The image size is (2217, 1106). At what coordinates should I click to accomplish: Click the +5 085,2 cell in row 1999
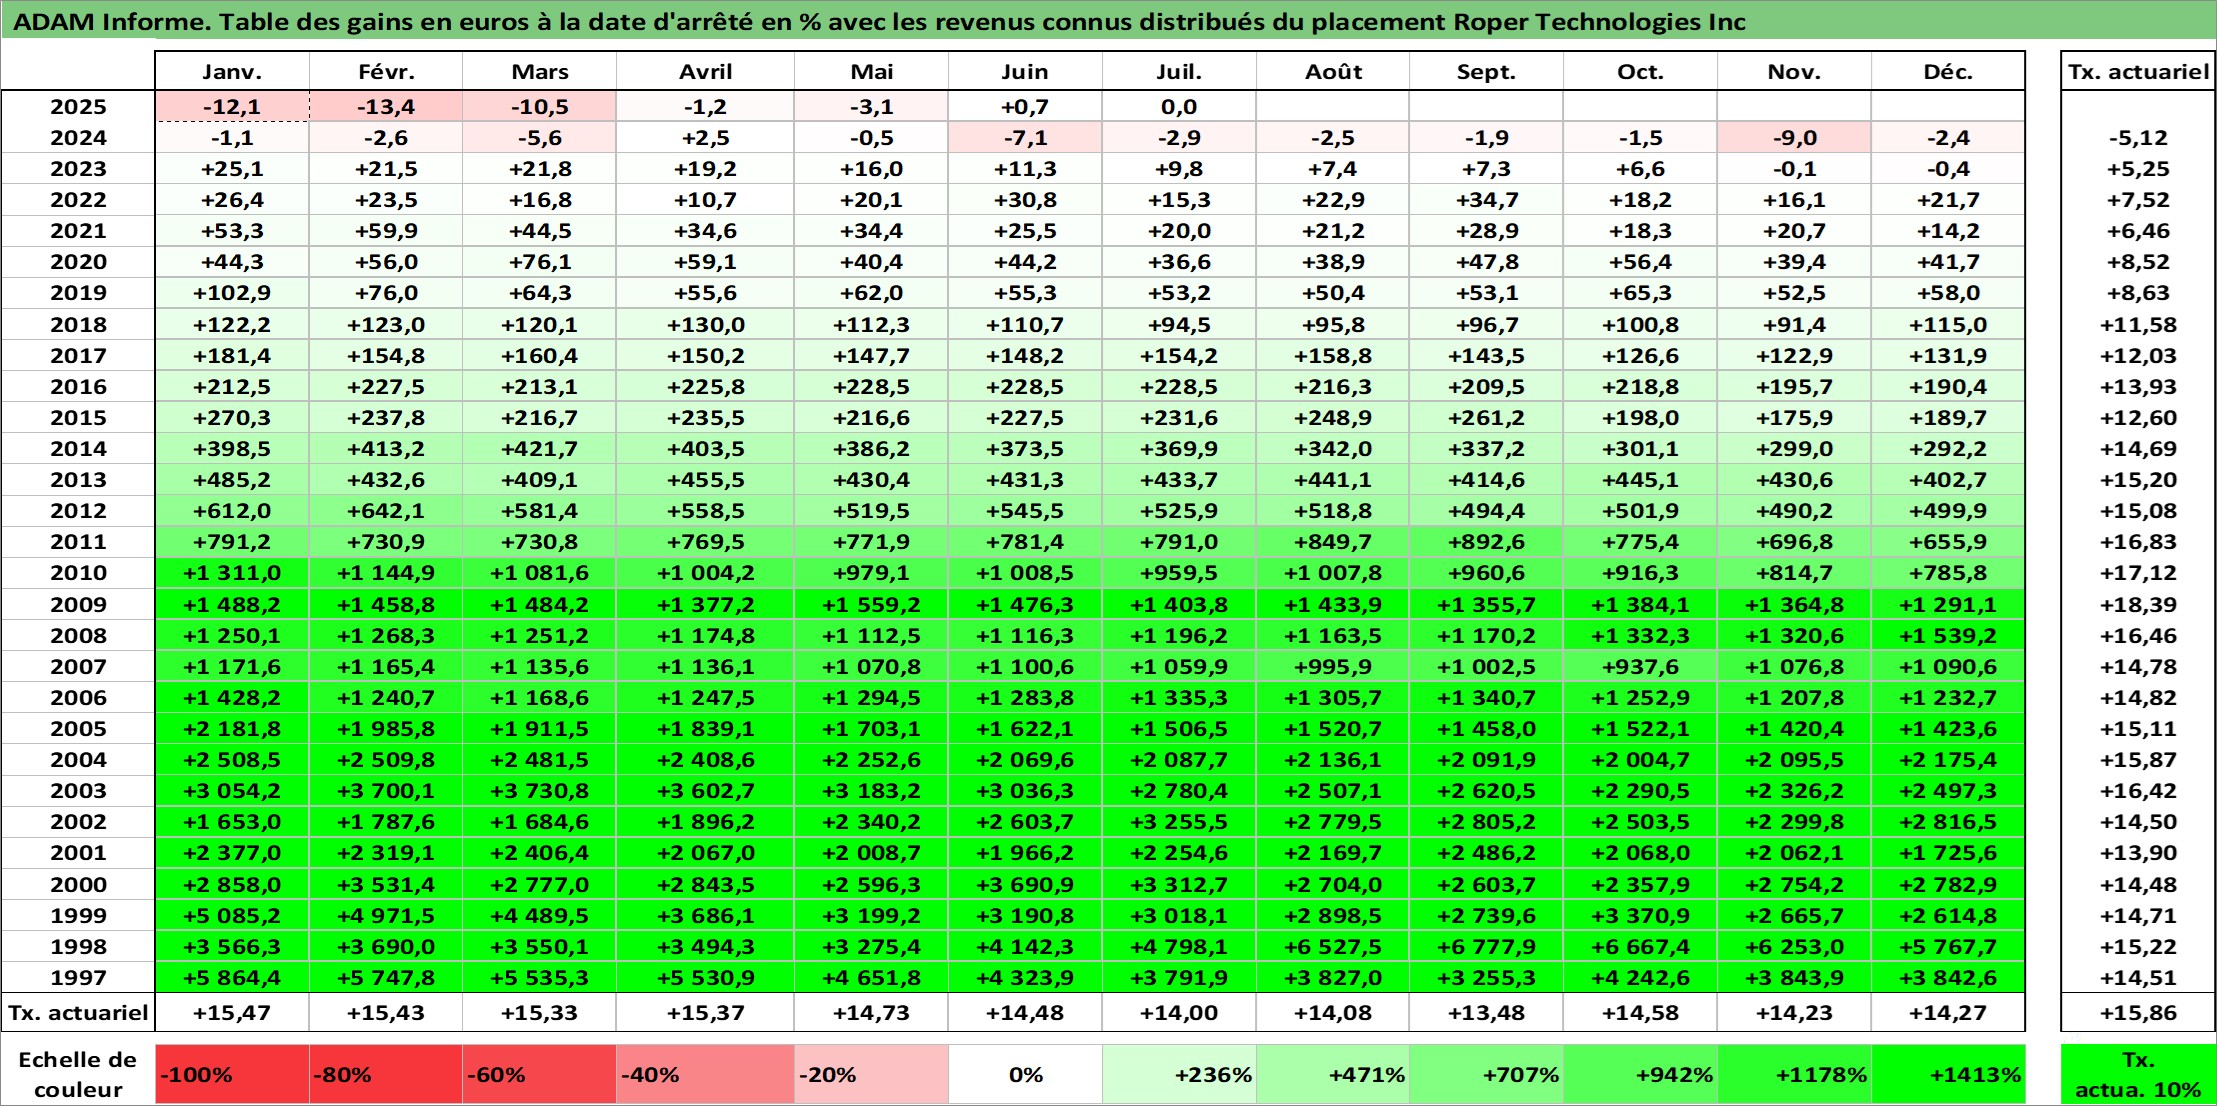[x=232, y=915]
